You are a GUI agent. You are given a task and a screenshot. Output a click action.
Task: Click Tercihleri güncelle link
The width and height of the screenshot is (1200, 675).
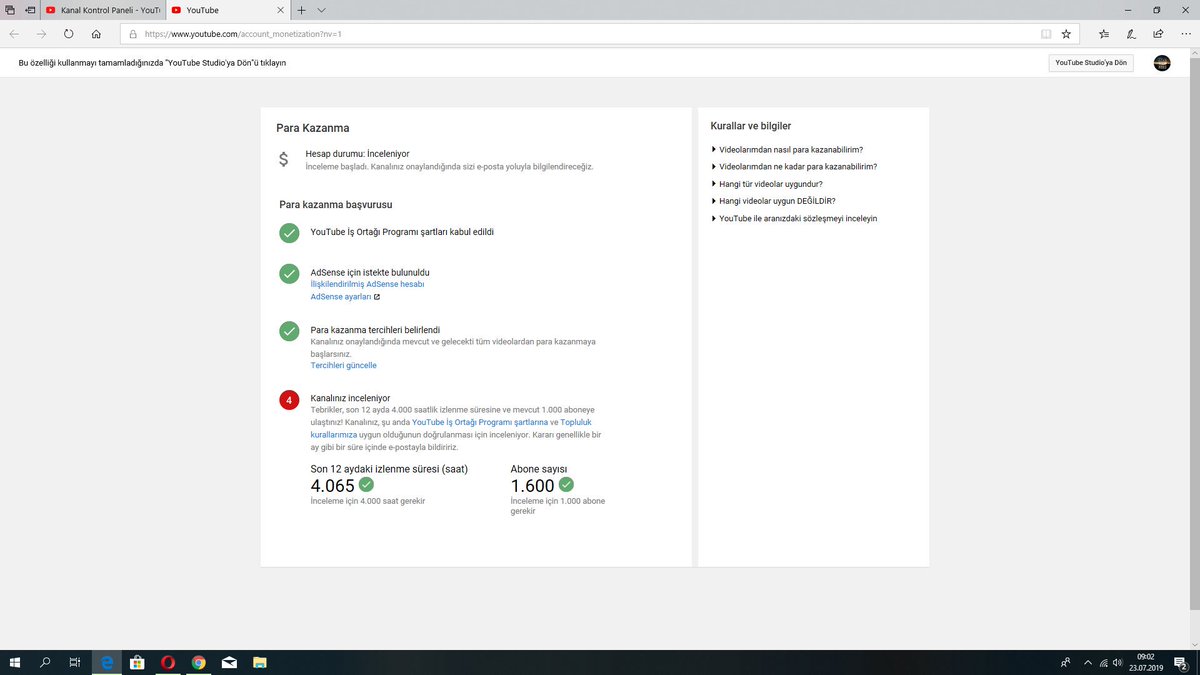[x=343, y=366]
